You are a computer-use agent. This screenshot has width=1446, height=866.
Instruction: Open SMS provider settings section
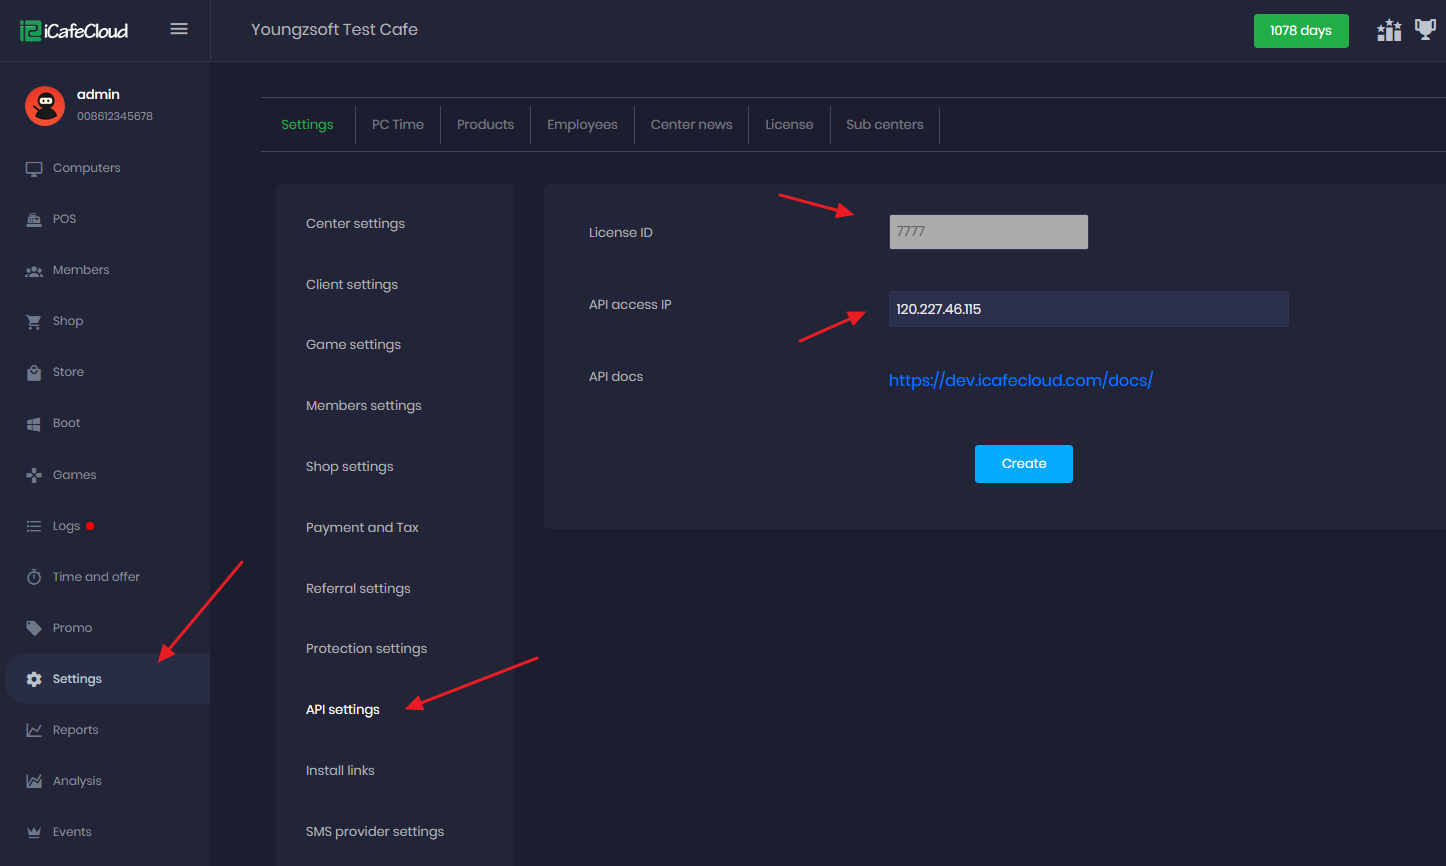(375, 832)
